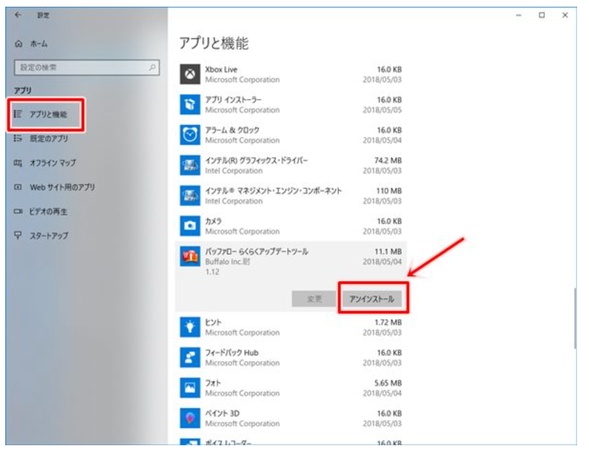Click the インテル マネジメント・エンジン icon
The width and height of the screenshot is (589, 450).
pyautogui.click(x=190, y=195)
